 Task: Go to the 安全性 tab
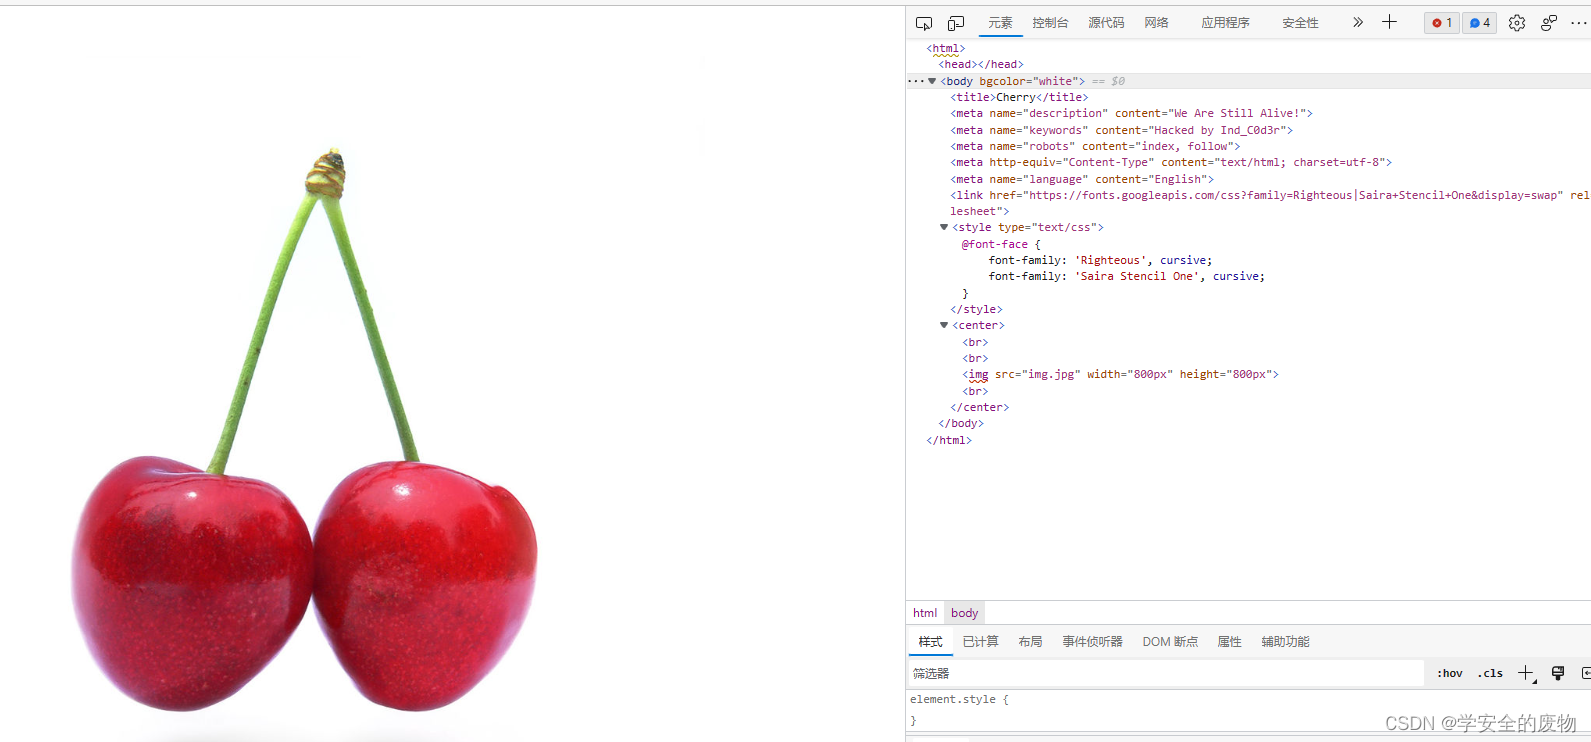(1300, 23)
